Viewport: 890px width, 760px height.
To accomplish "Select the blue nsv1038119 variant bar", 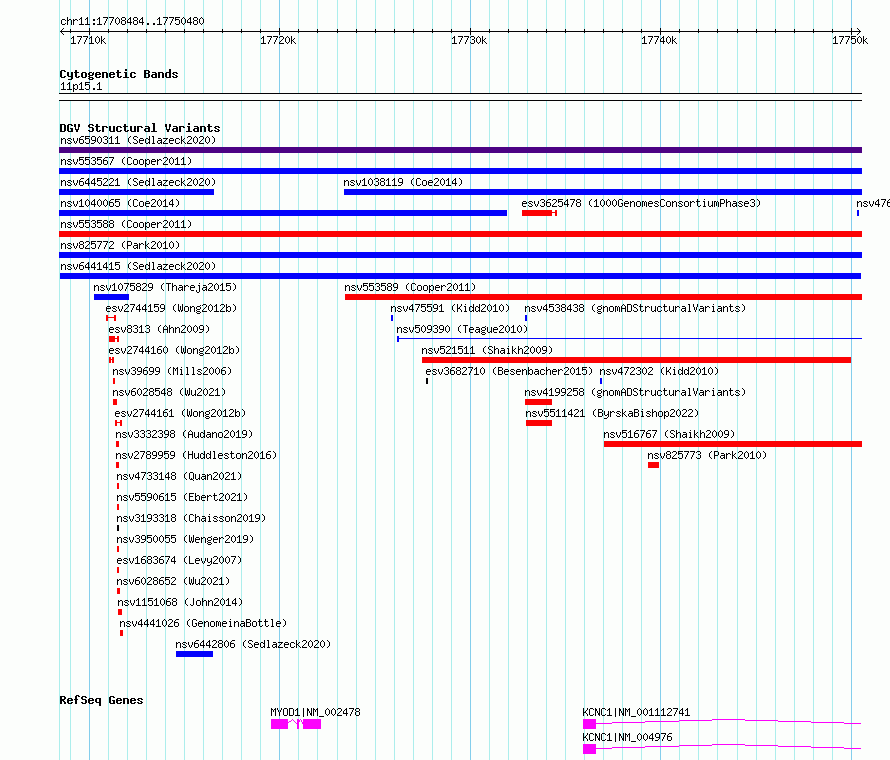I will click(603, 192).
